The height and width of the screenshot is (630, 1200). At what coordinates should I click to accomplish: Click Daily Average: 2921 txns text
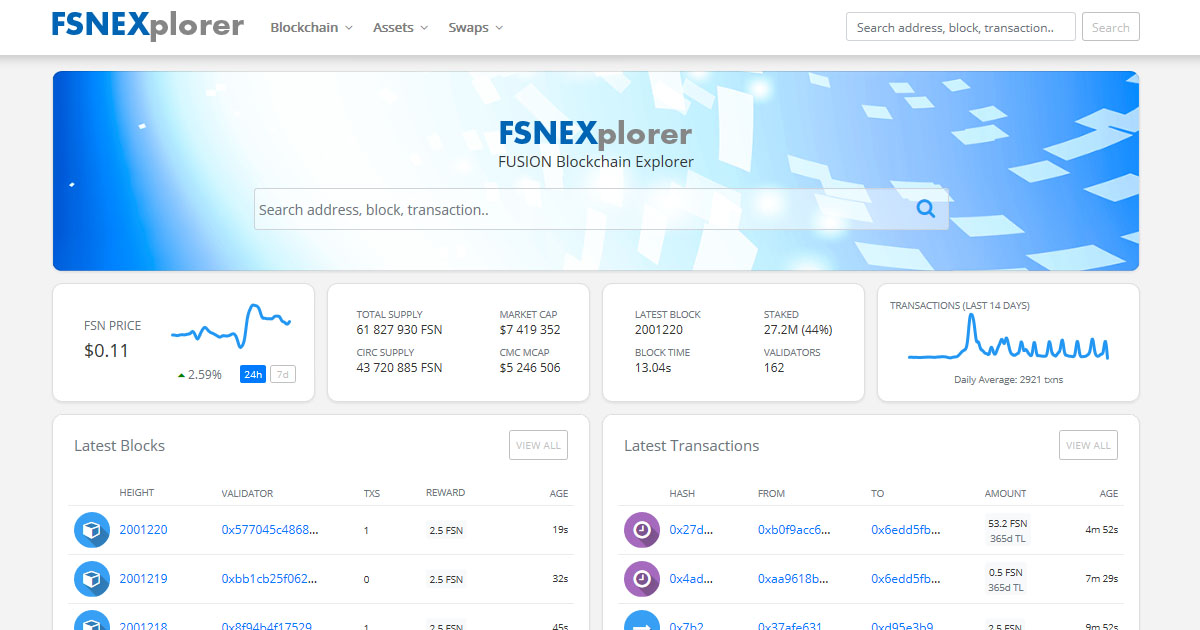[1008, 380]
